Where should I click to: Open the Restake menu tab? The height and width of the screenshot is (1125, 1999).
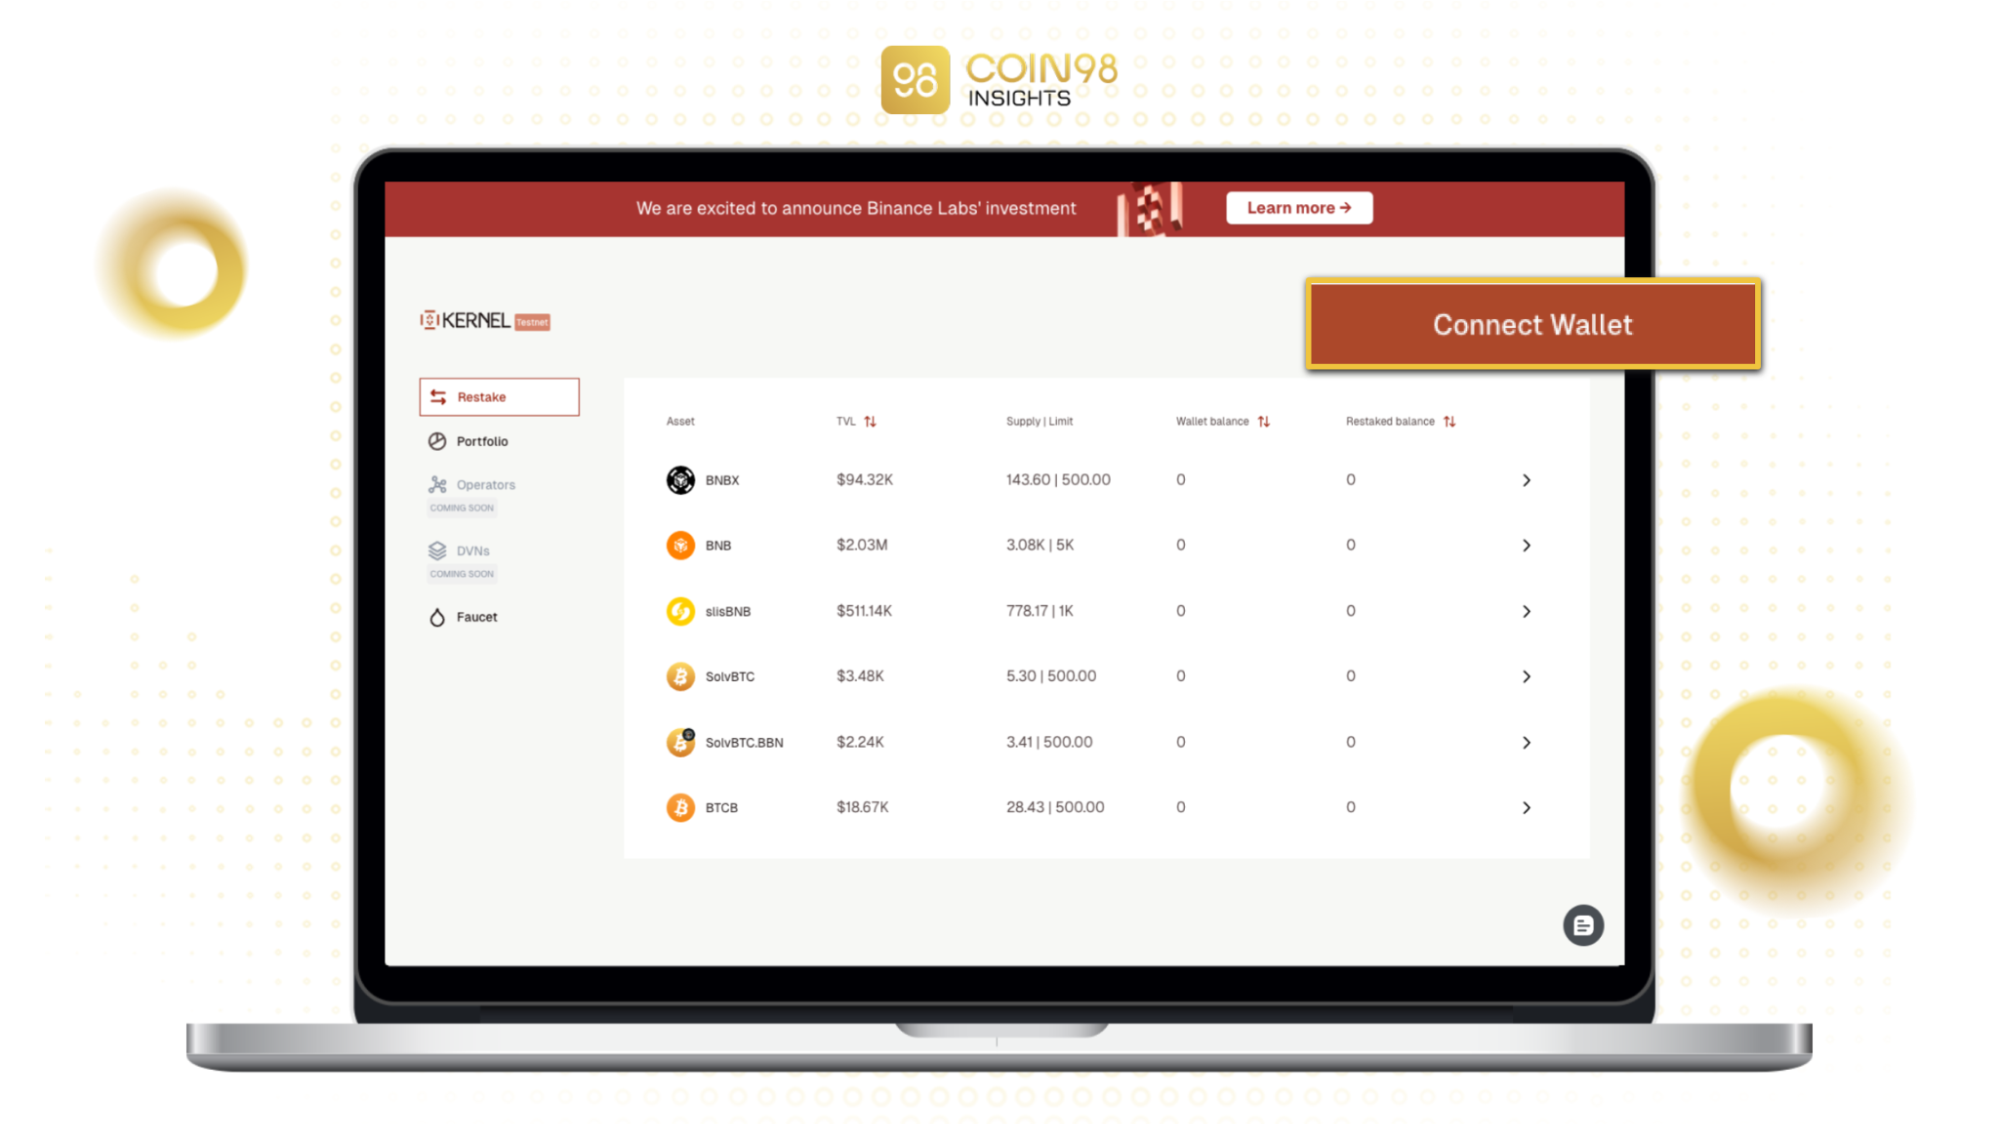tap(498, 397)
